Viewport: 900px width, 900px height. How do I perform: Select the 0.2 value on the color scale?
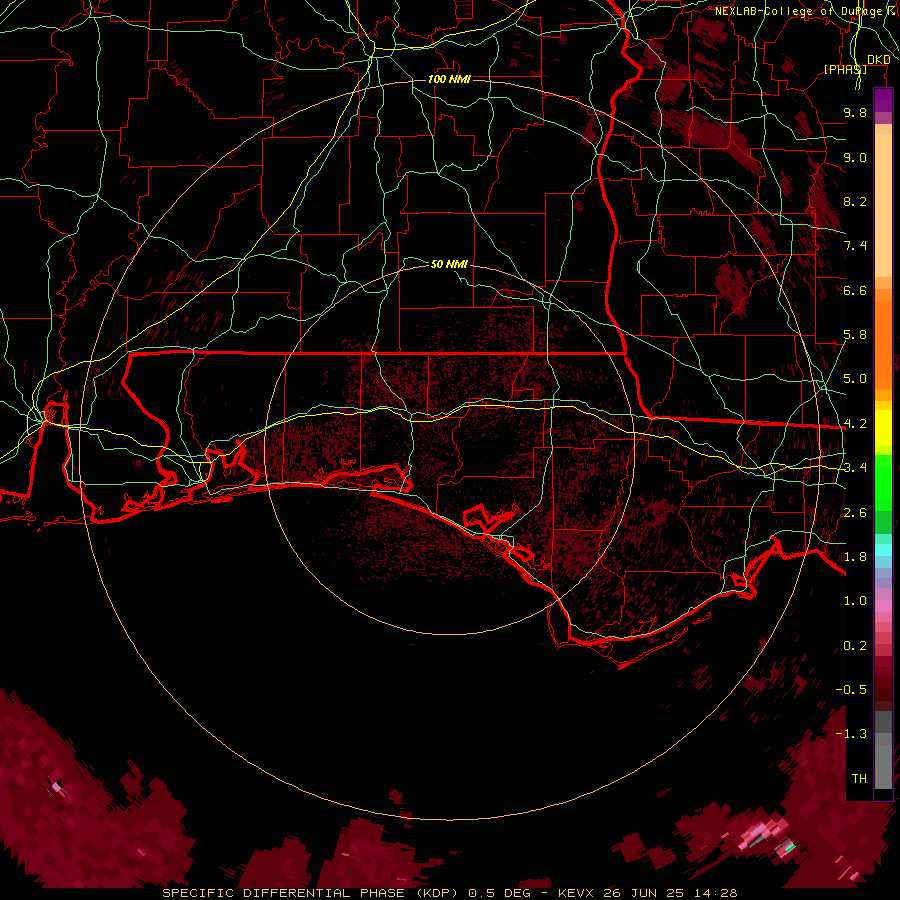855,646
